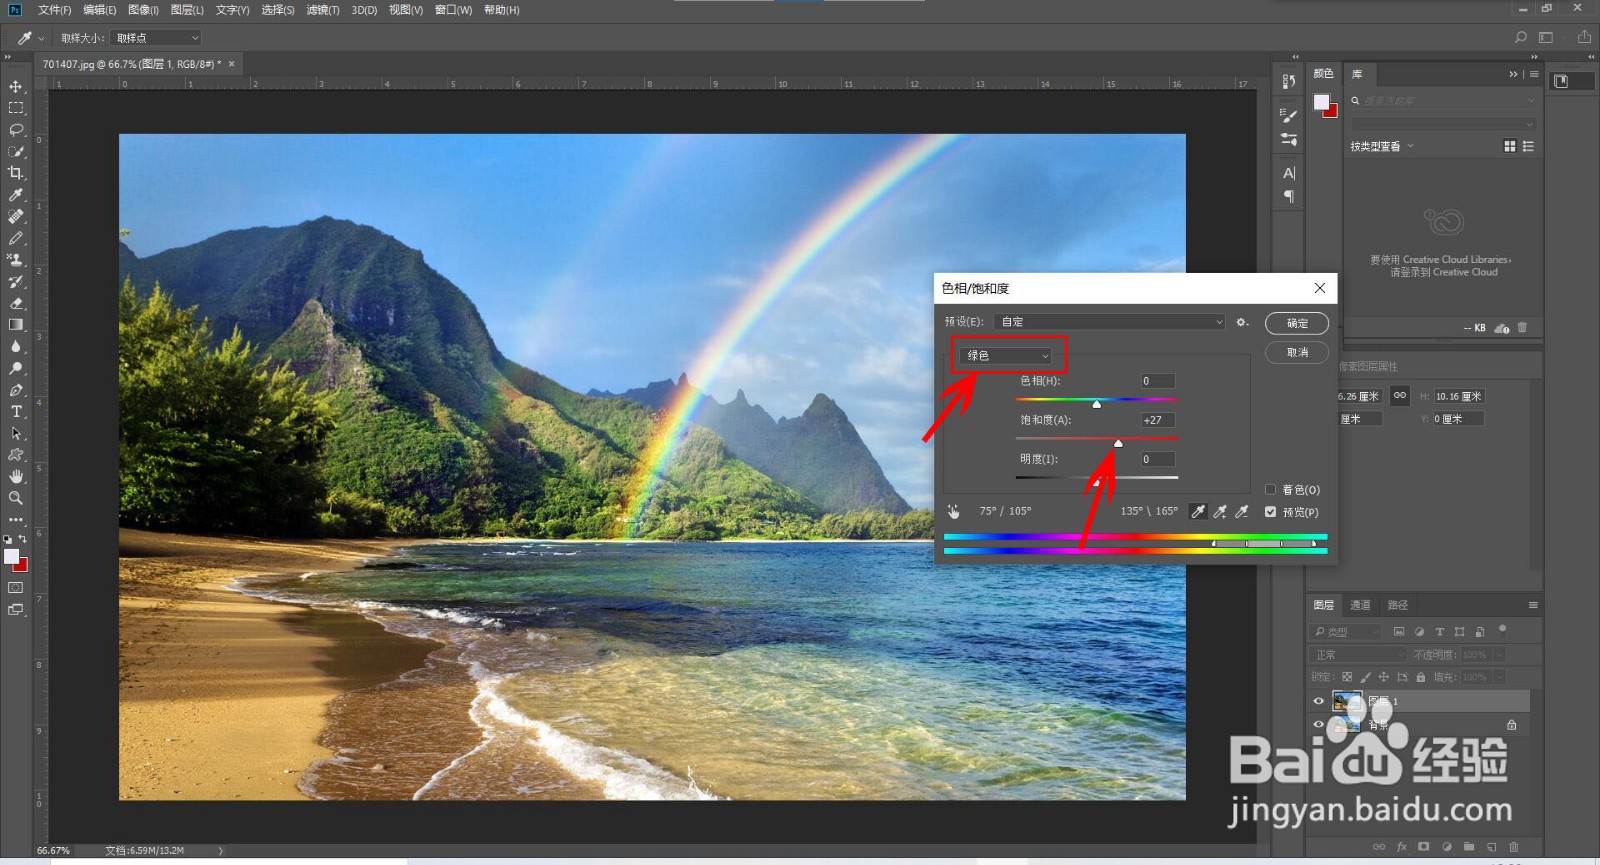The width and height of the screenshot is (1600, 865).
Task: Switch library to list view icon
Action: [x=1528, y=146]
